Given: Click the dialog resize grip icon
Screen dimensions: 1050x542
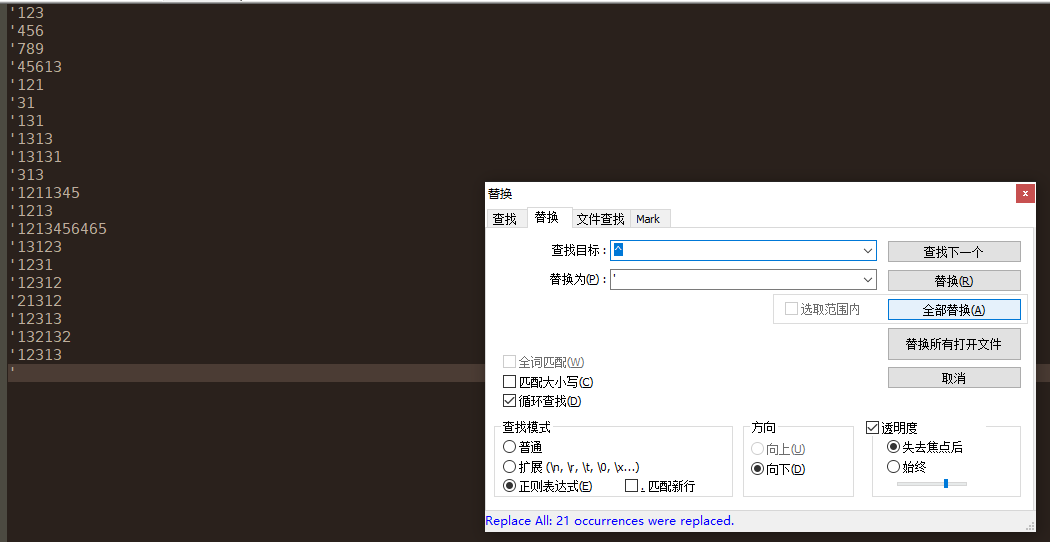Looking at the screenshot, I should tap(1029, 527).
